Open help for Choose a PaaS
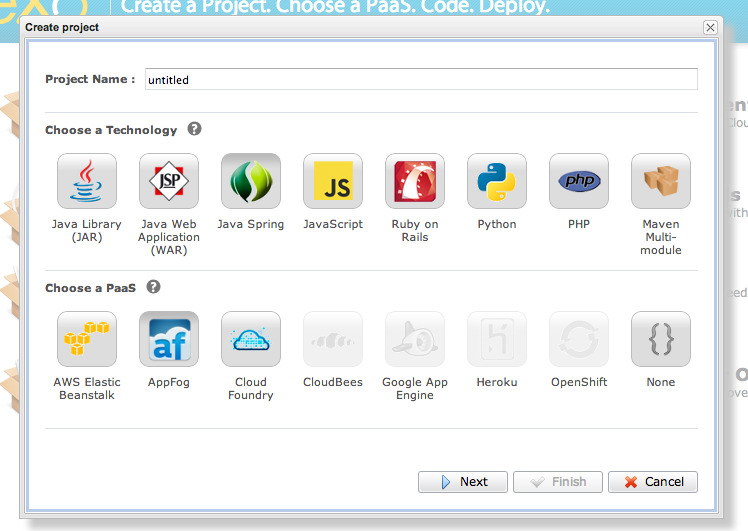The width and height of the screenshot is (748, 531). coord(153,287)
